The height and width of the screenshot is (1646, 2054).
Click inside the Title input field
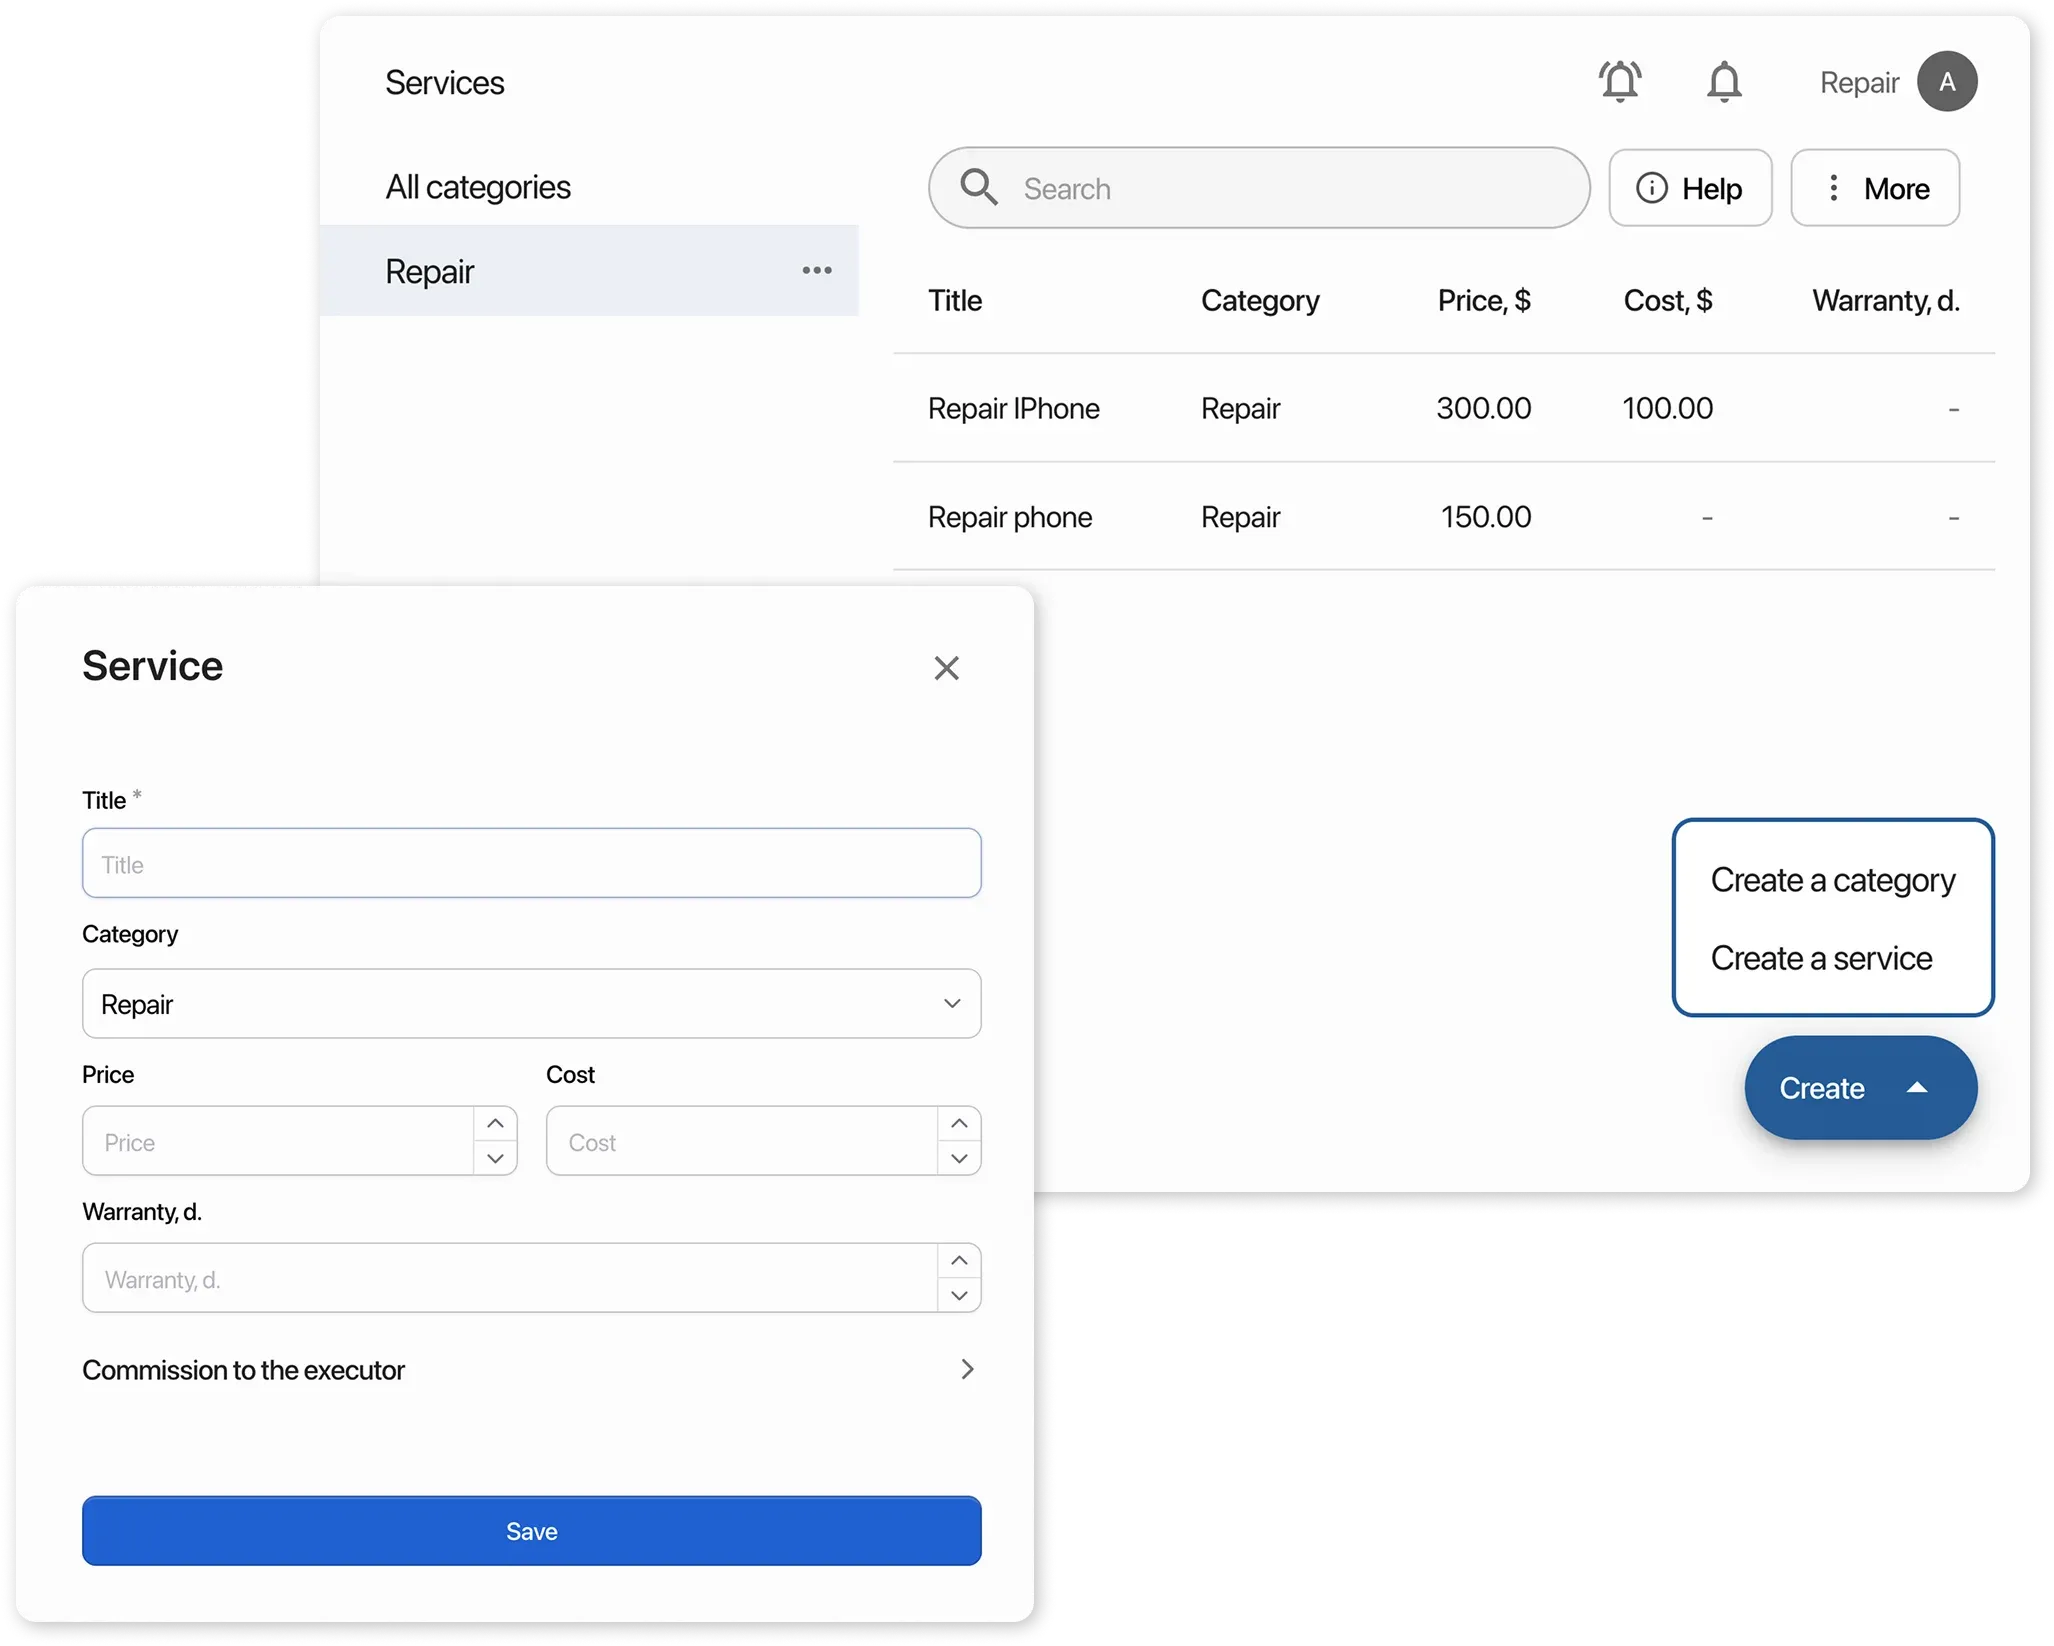(x=531, y=863)
